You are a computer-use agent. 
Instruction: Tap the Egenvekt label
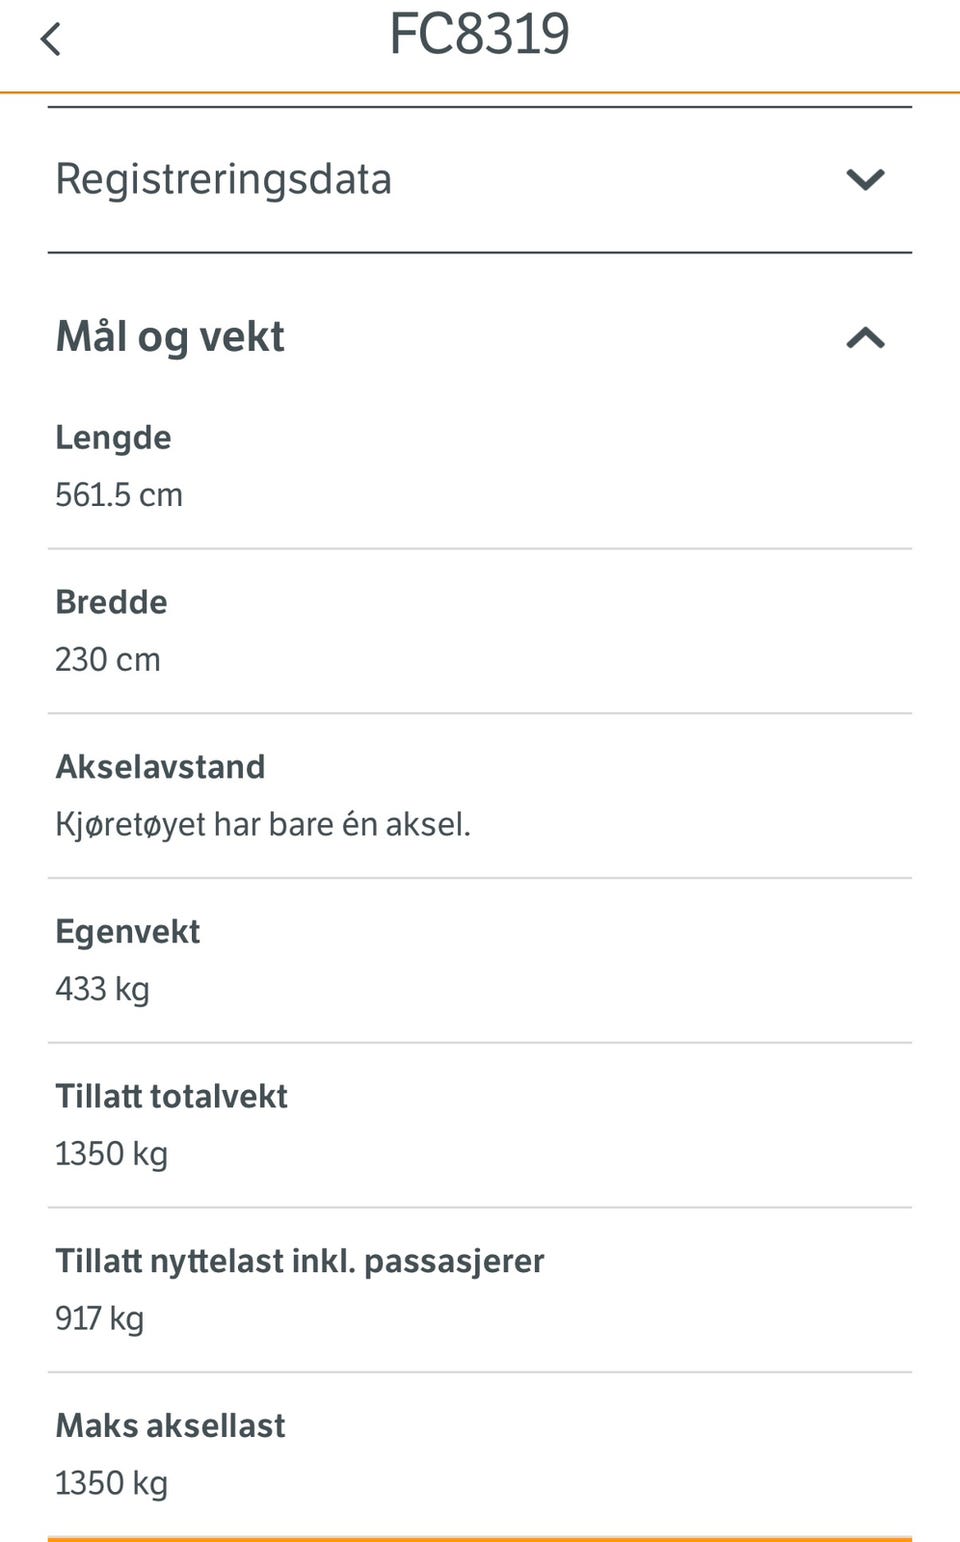point(127,932)
